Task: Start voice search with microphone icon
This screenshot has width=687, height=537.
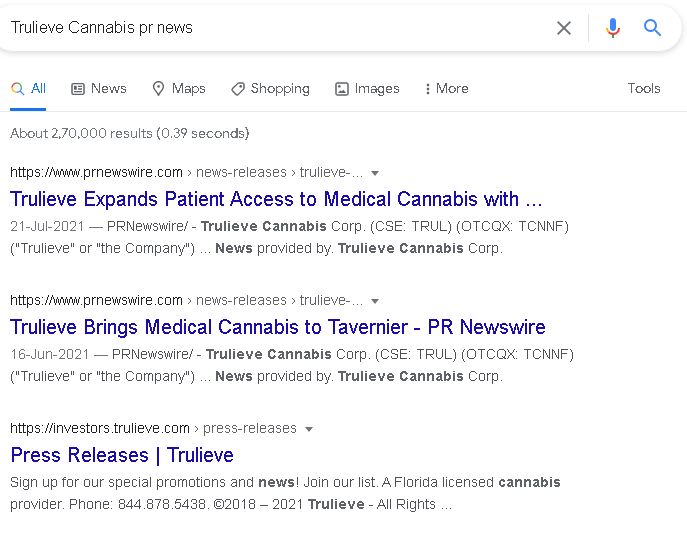Action: pos(613,28)
